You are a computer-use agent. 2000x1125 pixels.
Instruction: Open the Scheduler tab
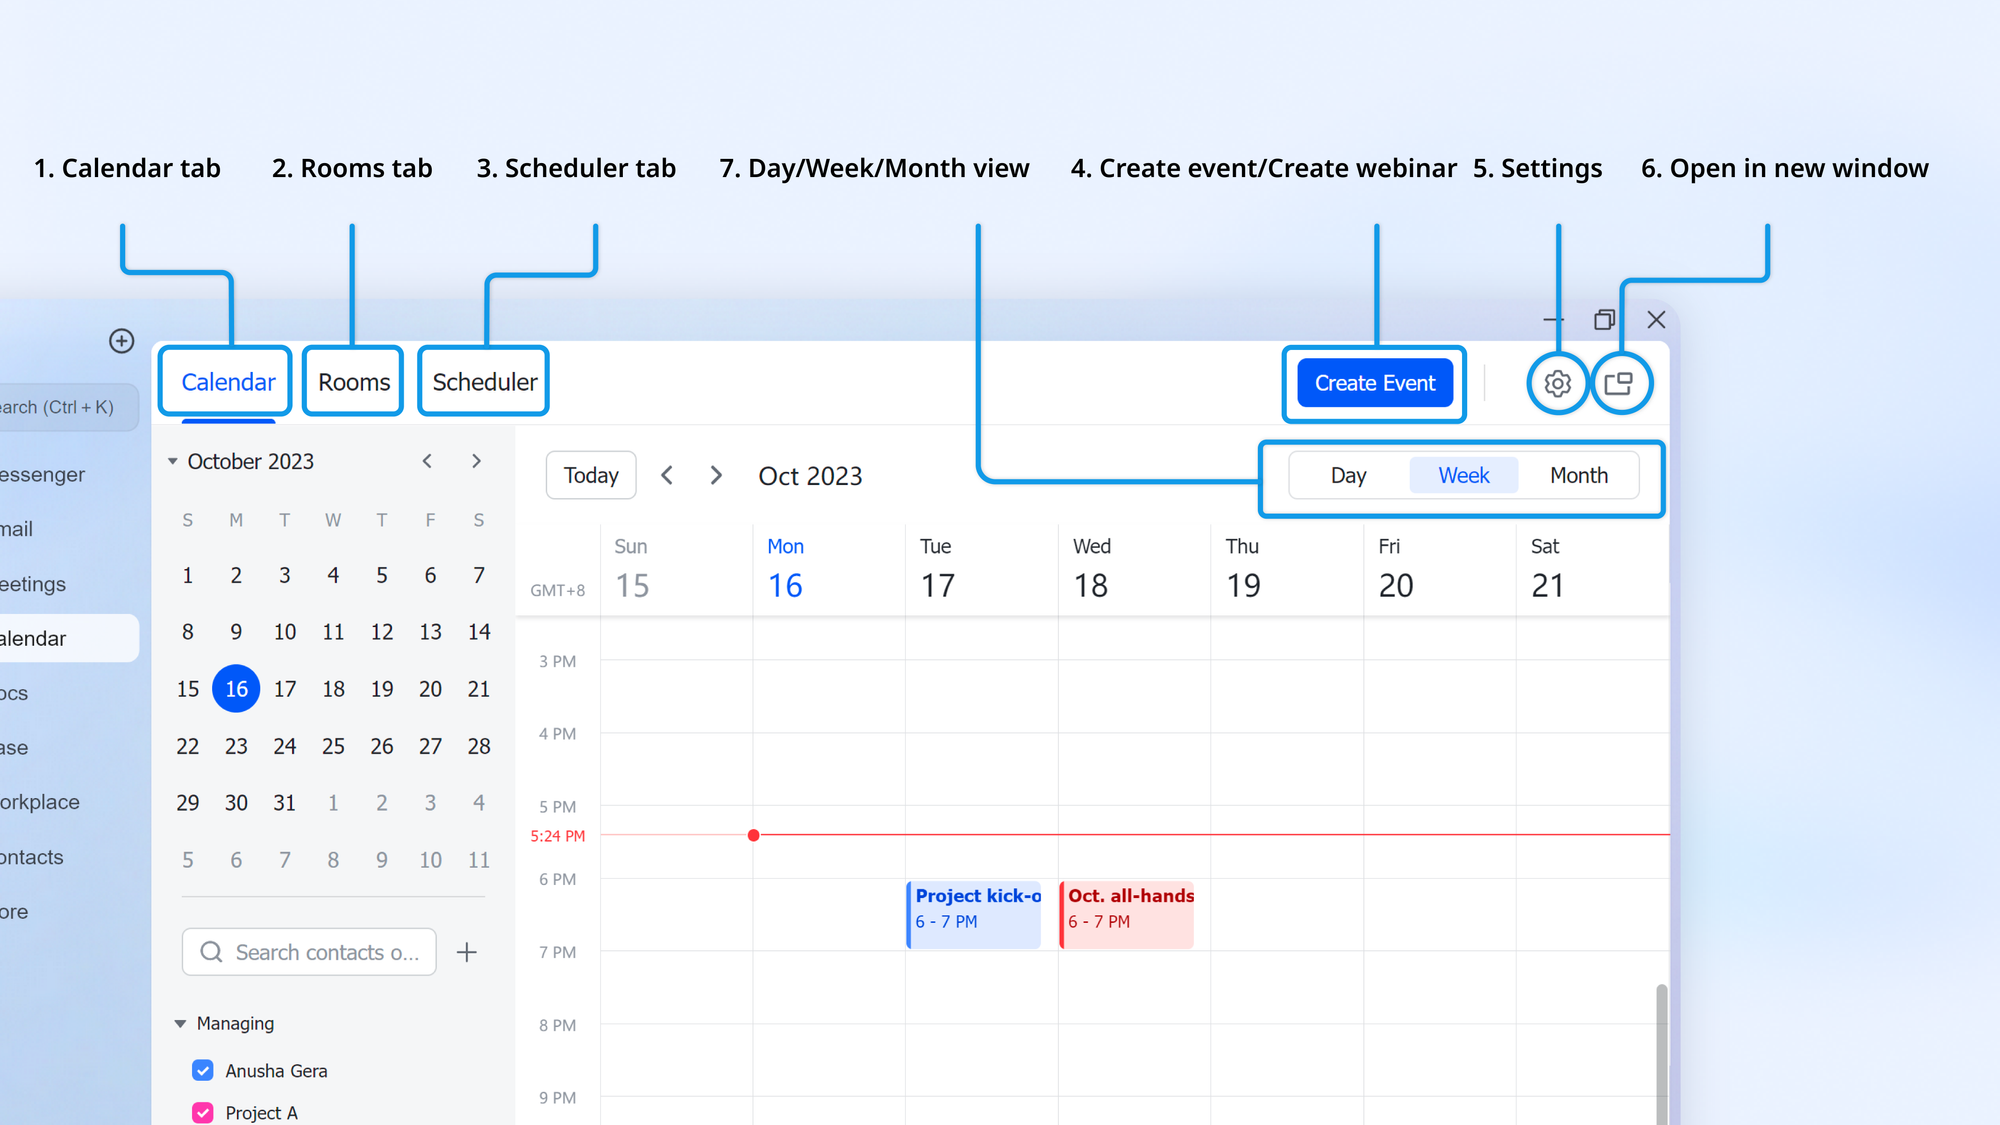pos(484,382)
